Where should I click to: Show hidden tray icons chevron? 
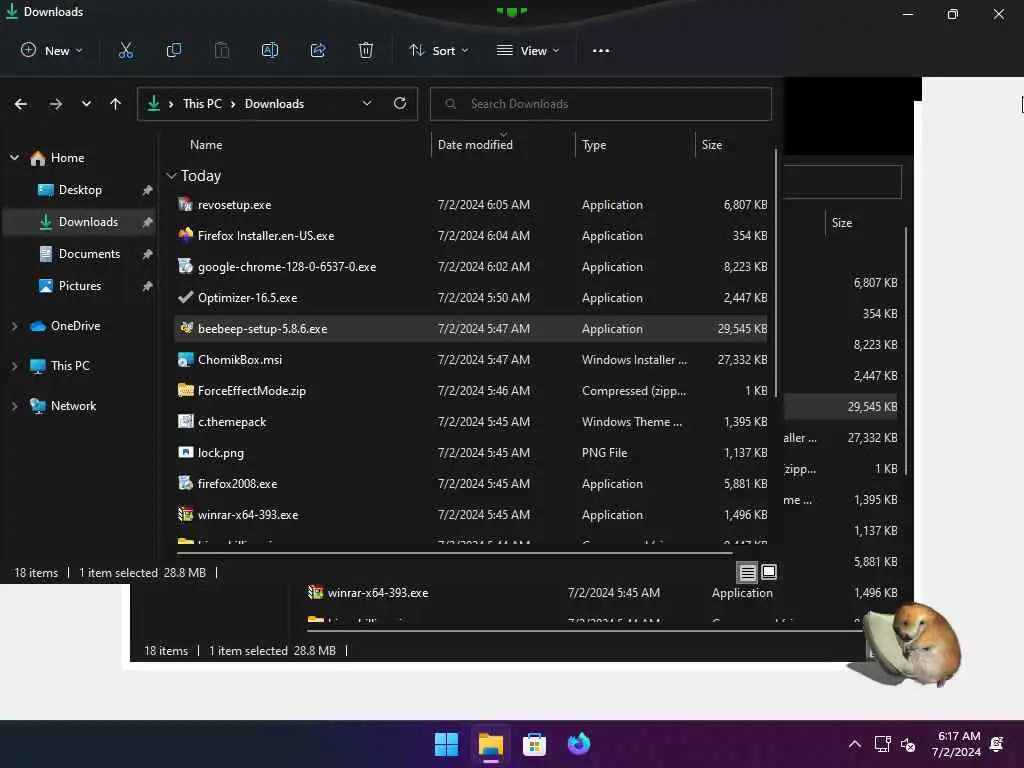coord(854,744)
